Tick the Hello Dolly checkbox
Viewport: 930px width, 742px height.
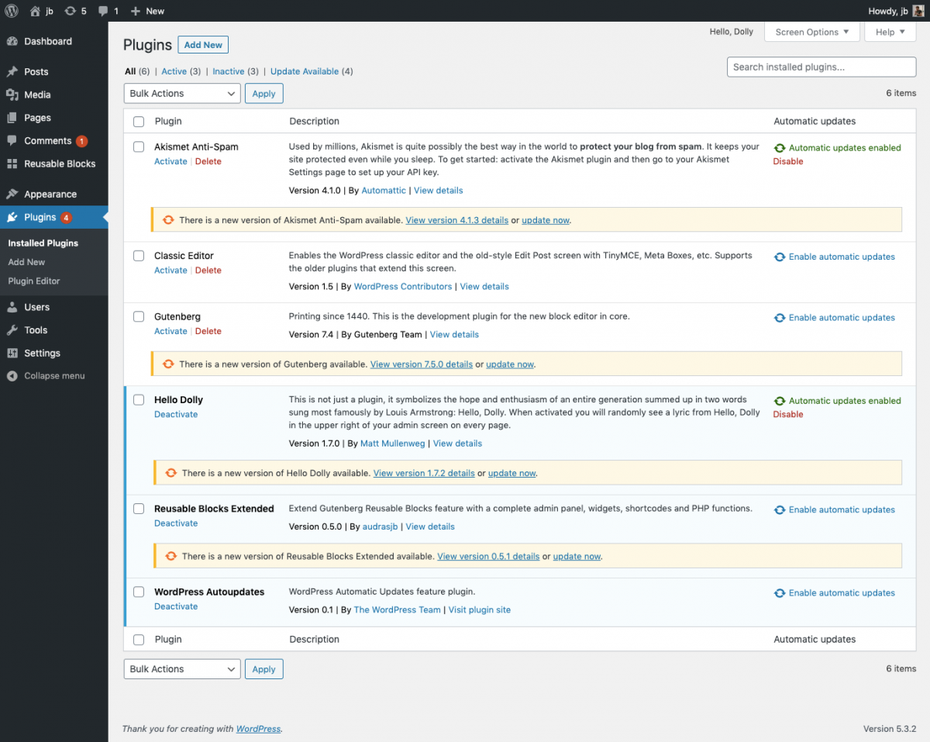click(x=139, y=400)
